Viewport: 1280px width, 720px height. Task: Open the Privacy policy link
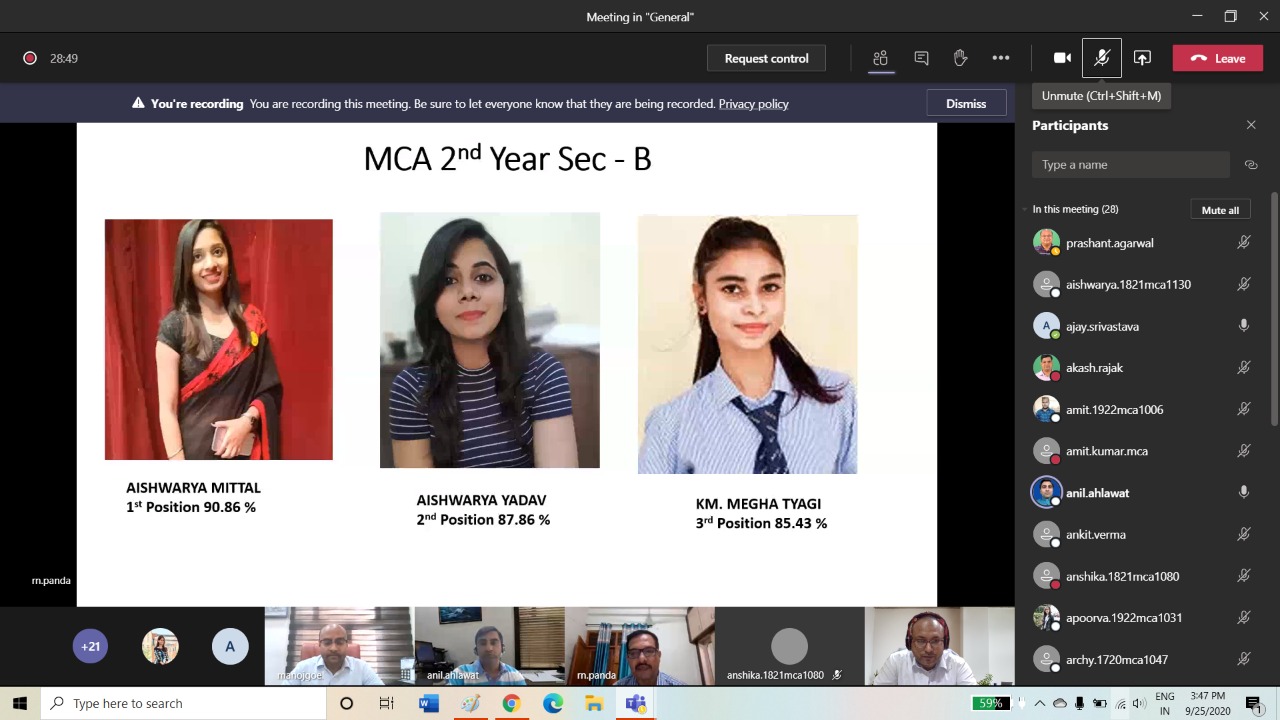click(753, 104)
